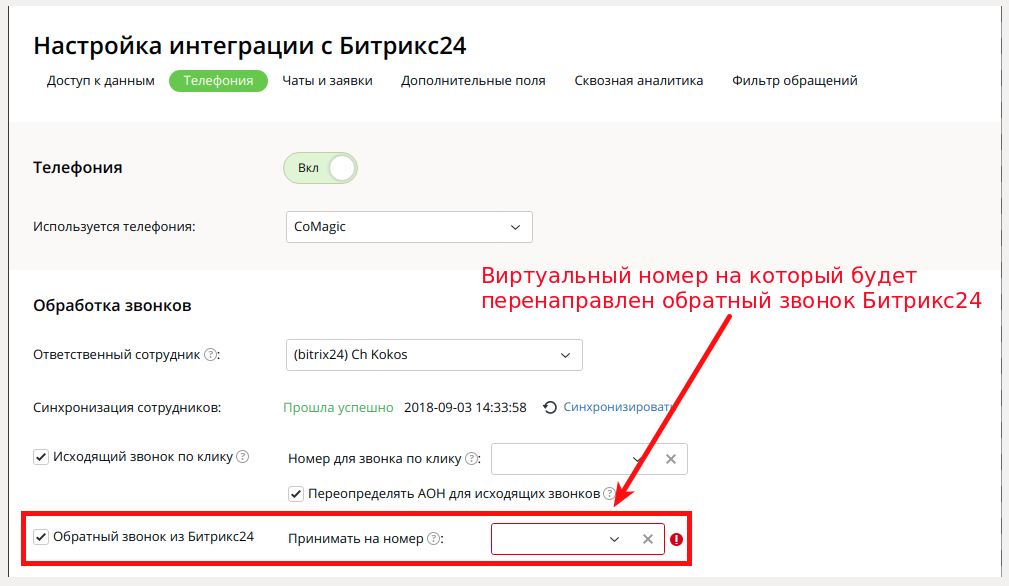
Task: Show help for 'Принимать на номер'
Action: click(x=434, y=538)
